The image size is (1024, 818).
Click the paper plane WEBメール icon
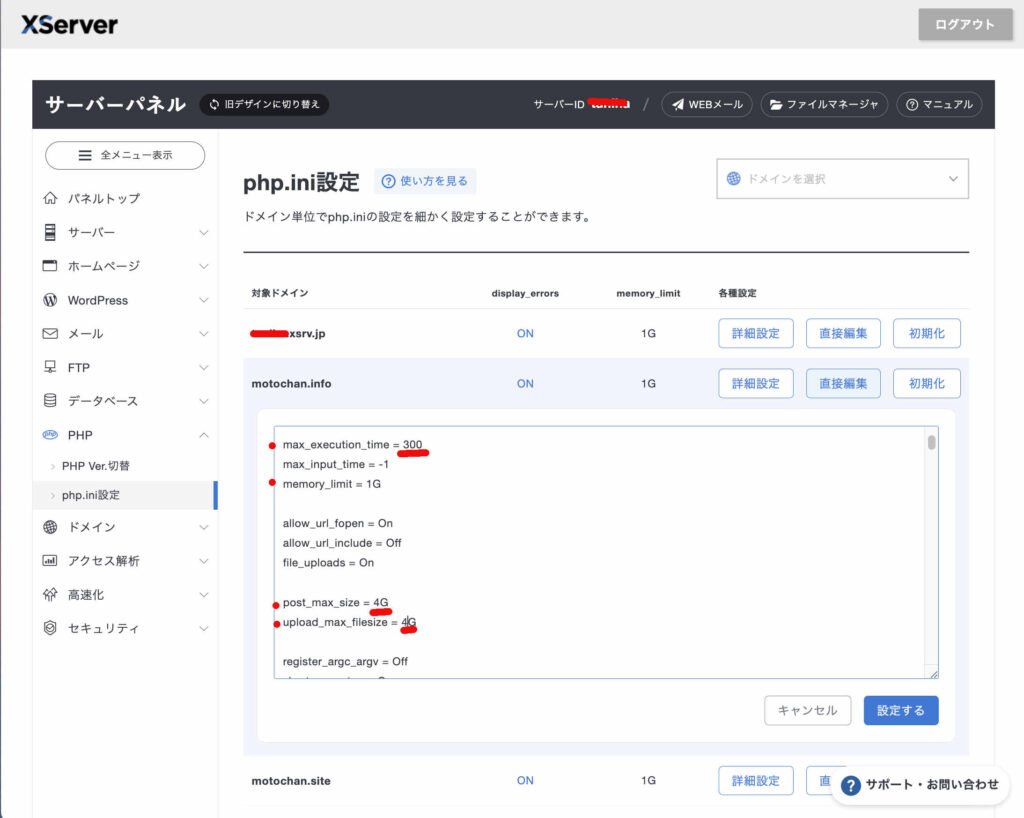point(678,104)
